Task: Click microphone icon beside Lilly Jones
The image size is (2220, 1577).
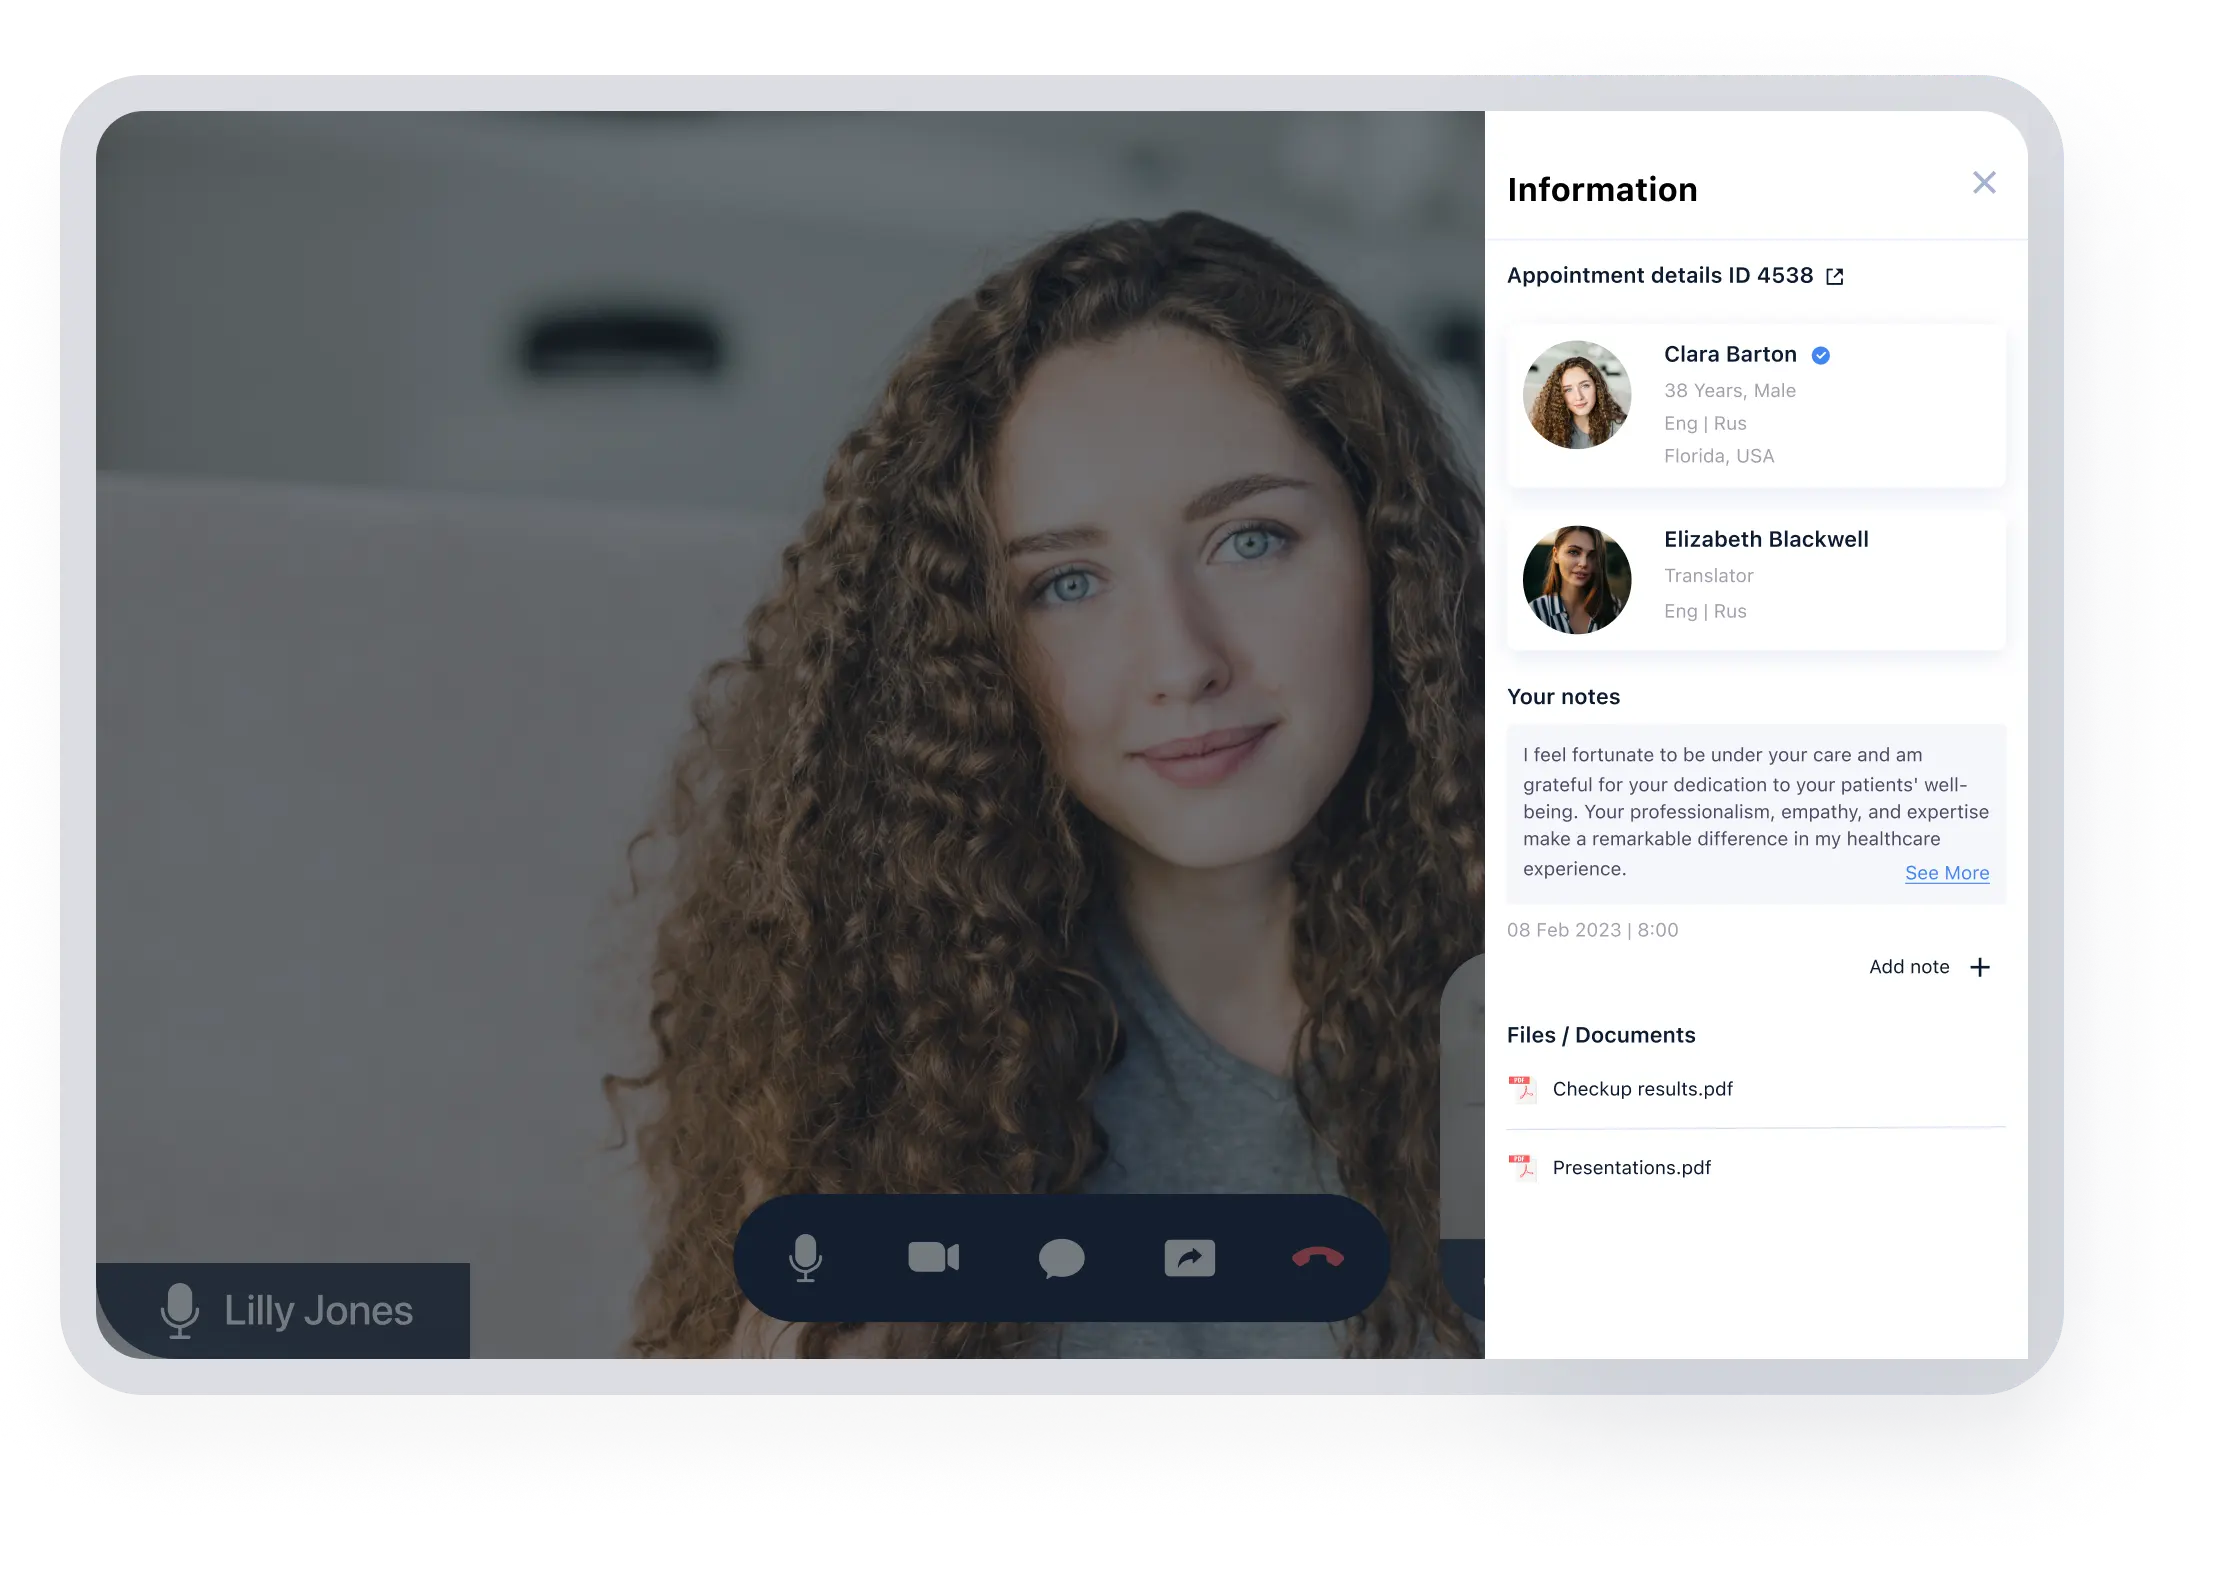Action: coord(180,1310)
